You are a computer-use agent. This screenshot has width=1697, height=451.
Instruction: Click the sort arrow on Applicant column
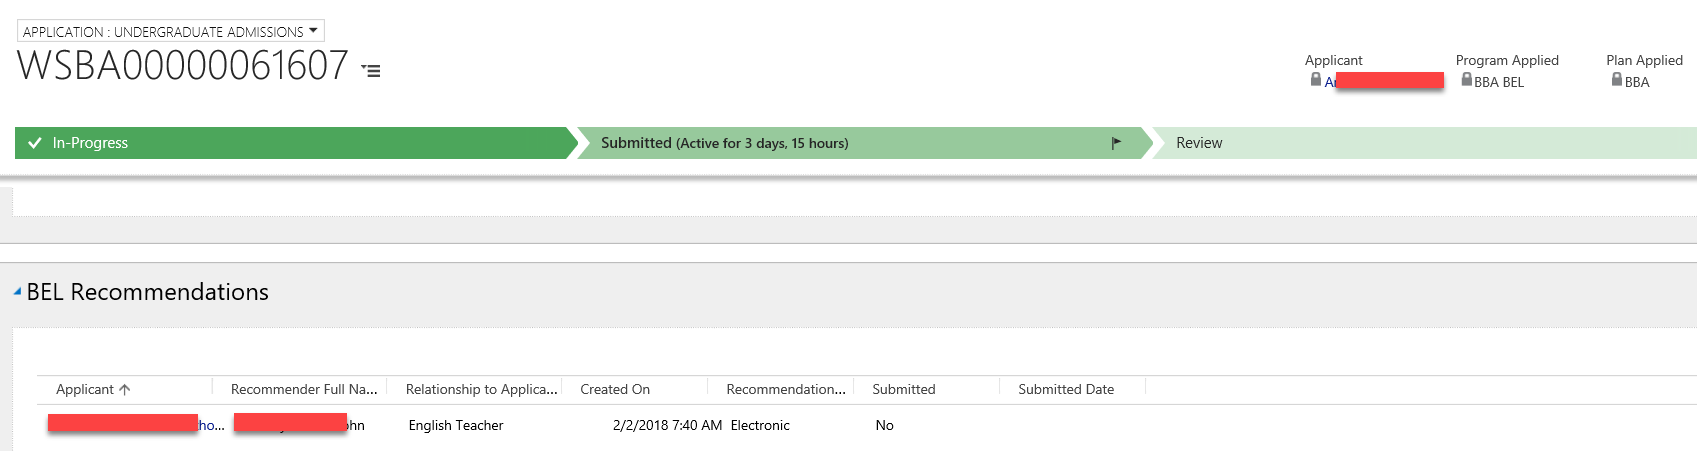point(125,390)
